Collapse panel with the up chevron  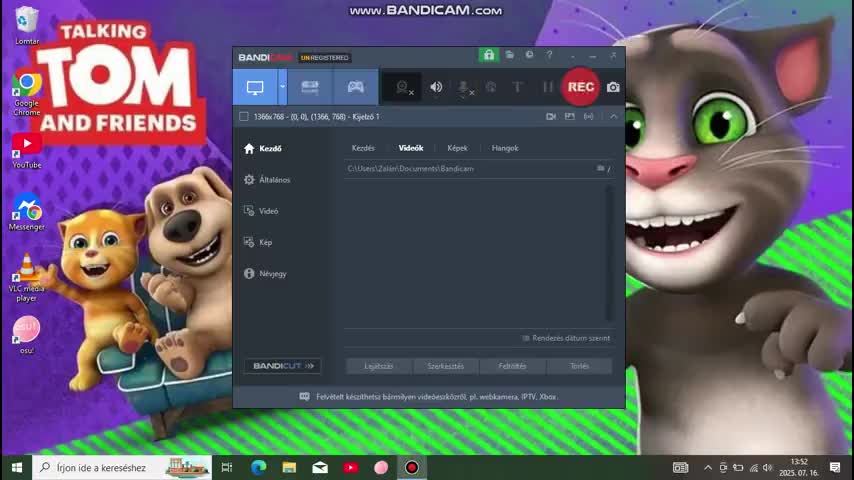coord(613,117)
